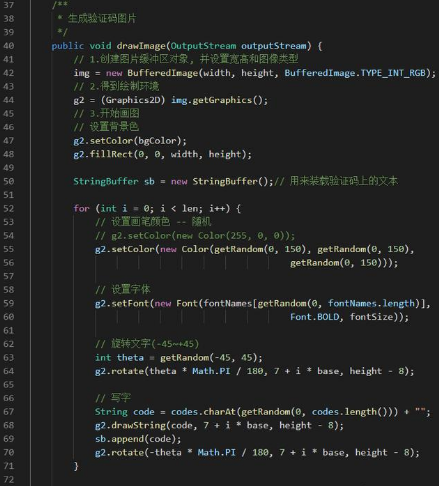Click the i++ increment expression
Screen dimensions: 439x486
[x=217, y=209]
